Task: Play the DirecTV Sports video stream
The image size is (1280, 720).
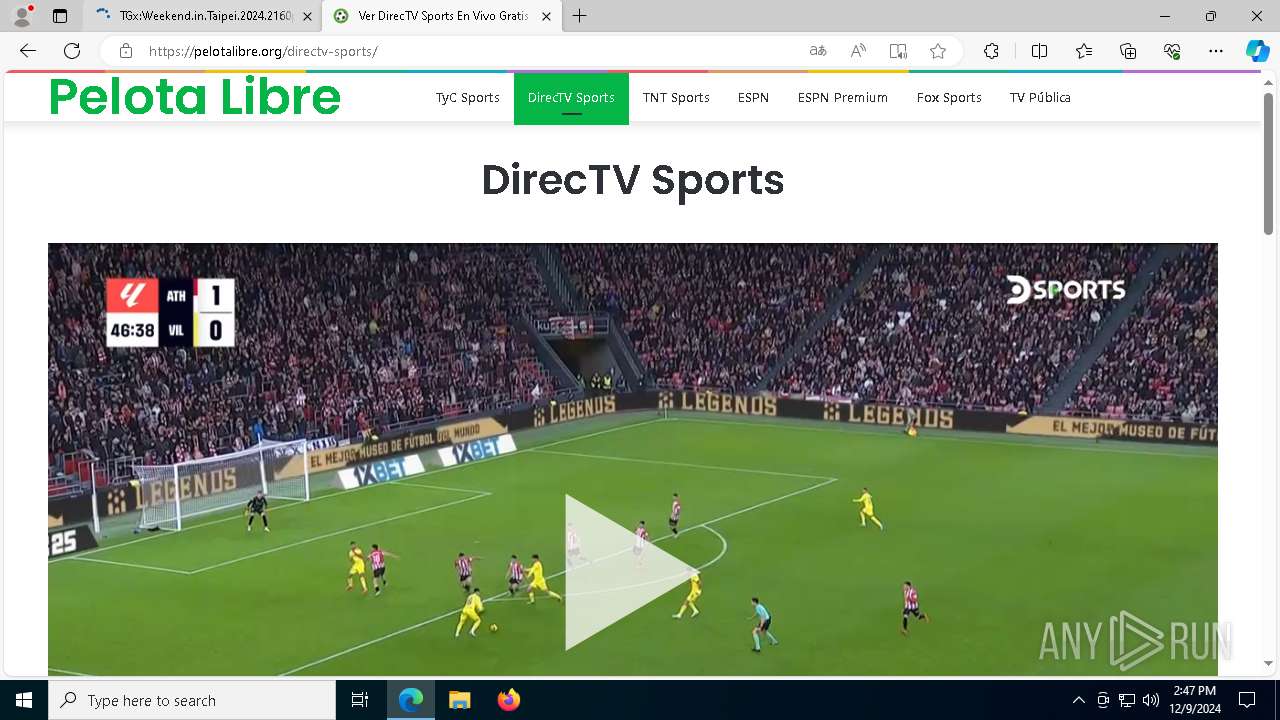Action: coord(632,572)
